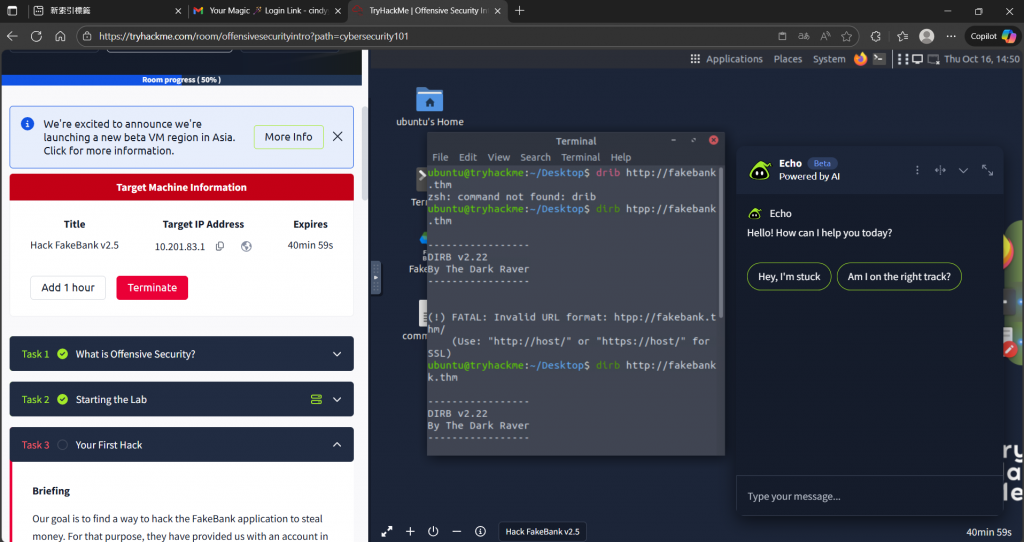Toggle the split-pane divider handle
The image size is (1024, 542).
(x=376, y=278)
